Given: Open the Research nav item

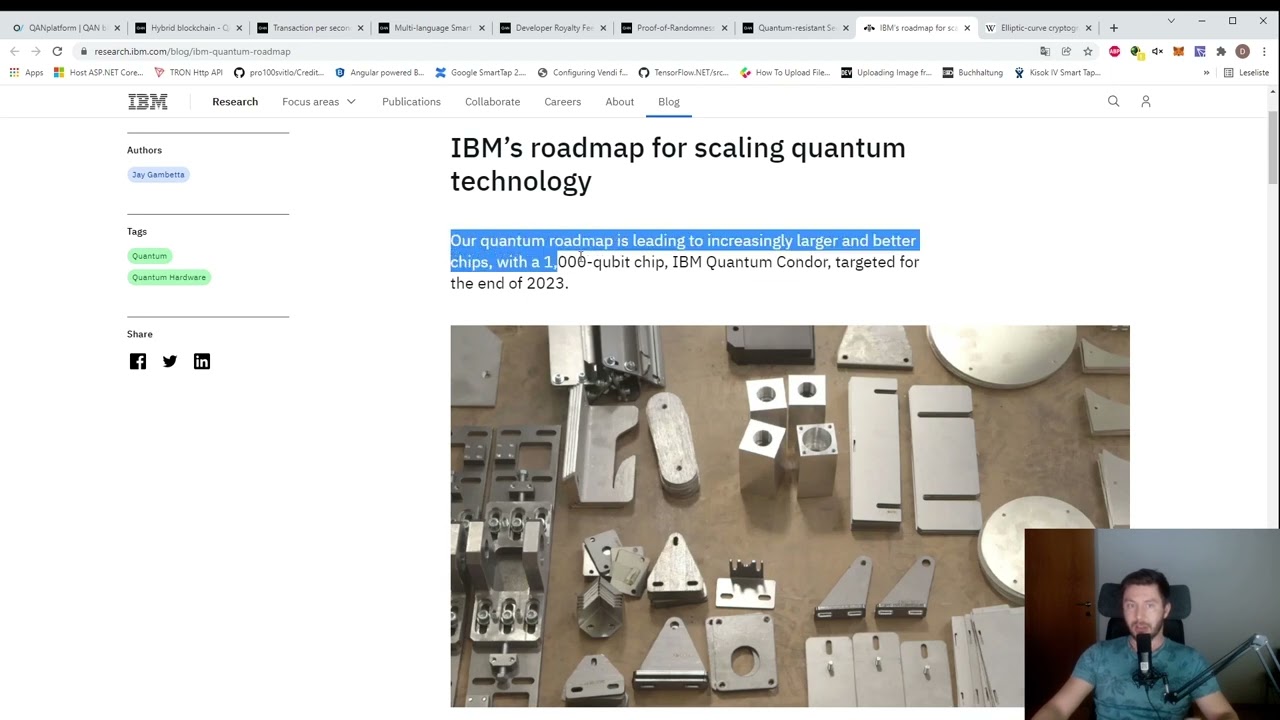Looking at the screenshot, I should point(235,101).
